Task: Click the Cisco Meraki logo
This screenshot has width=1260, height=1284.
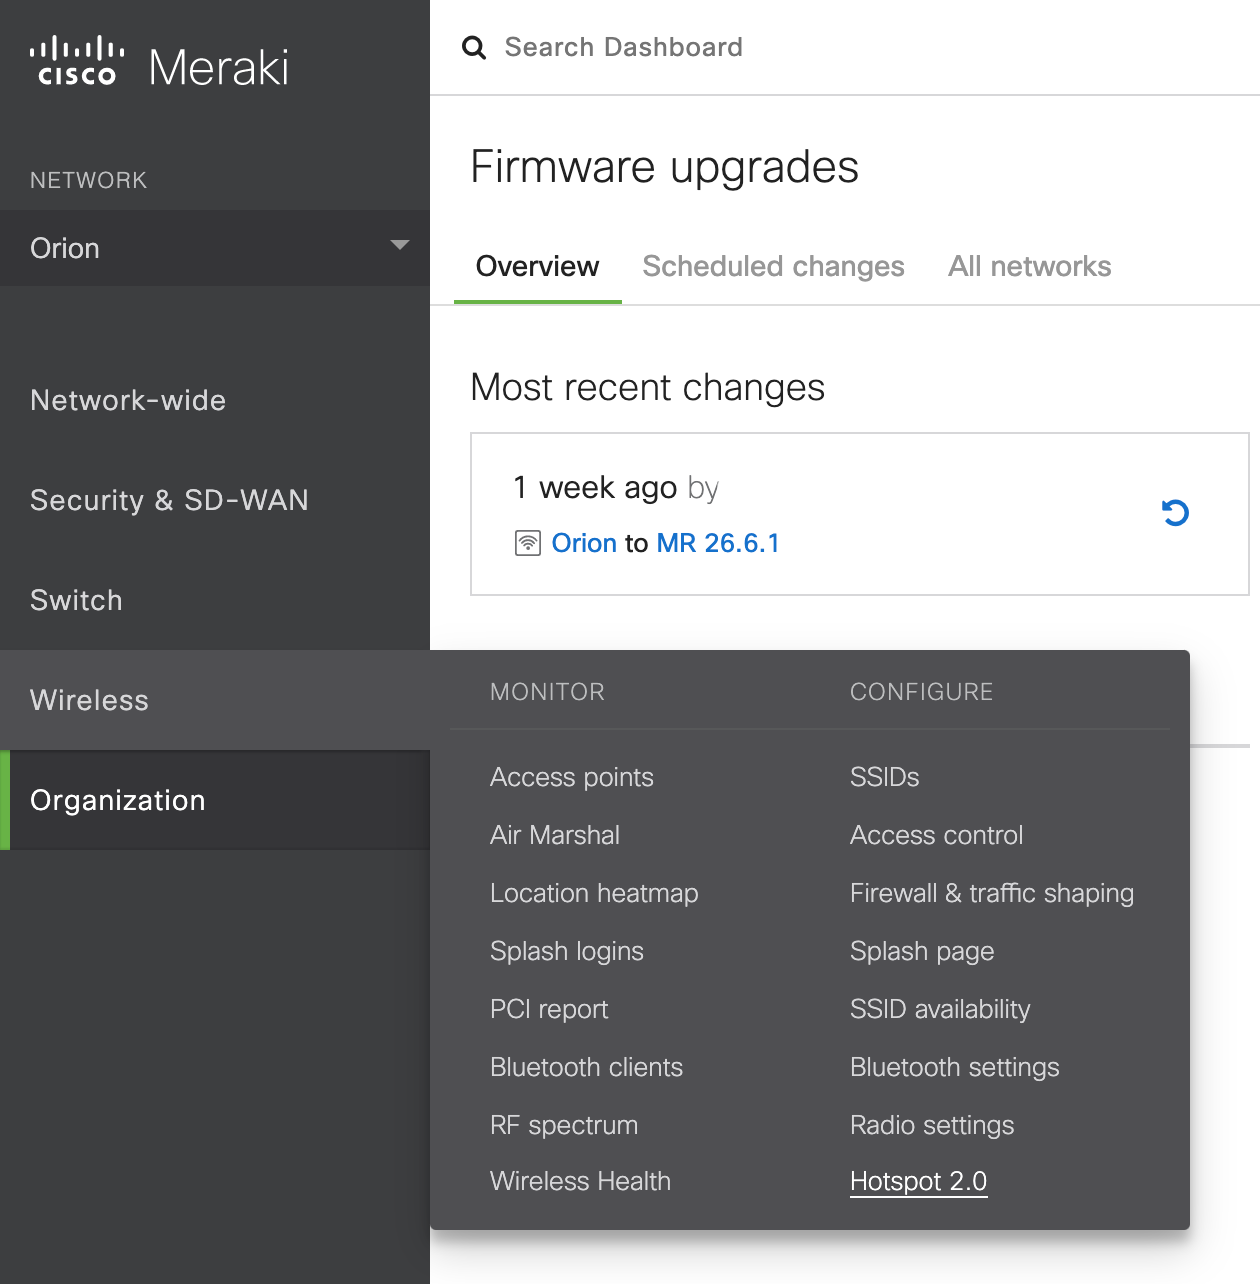Action: coord(159,64)
